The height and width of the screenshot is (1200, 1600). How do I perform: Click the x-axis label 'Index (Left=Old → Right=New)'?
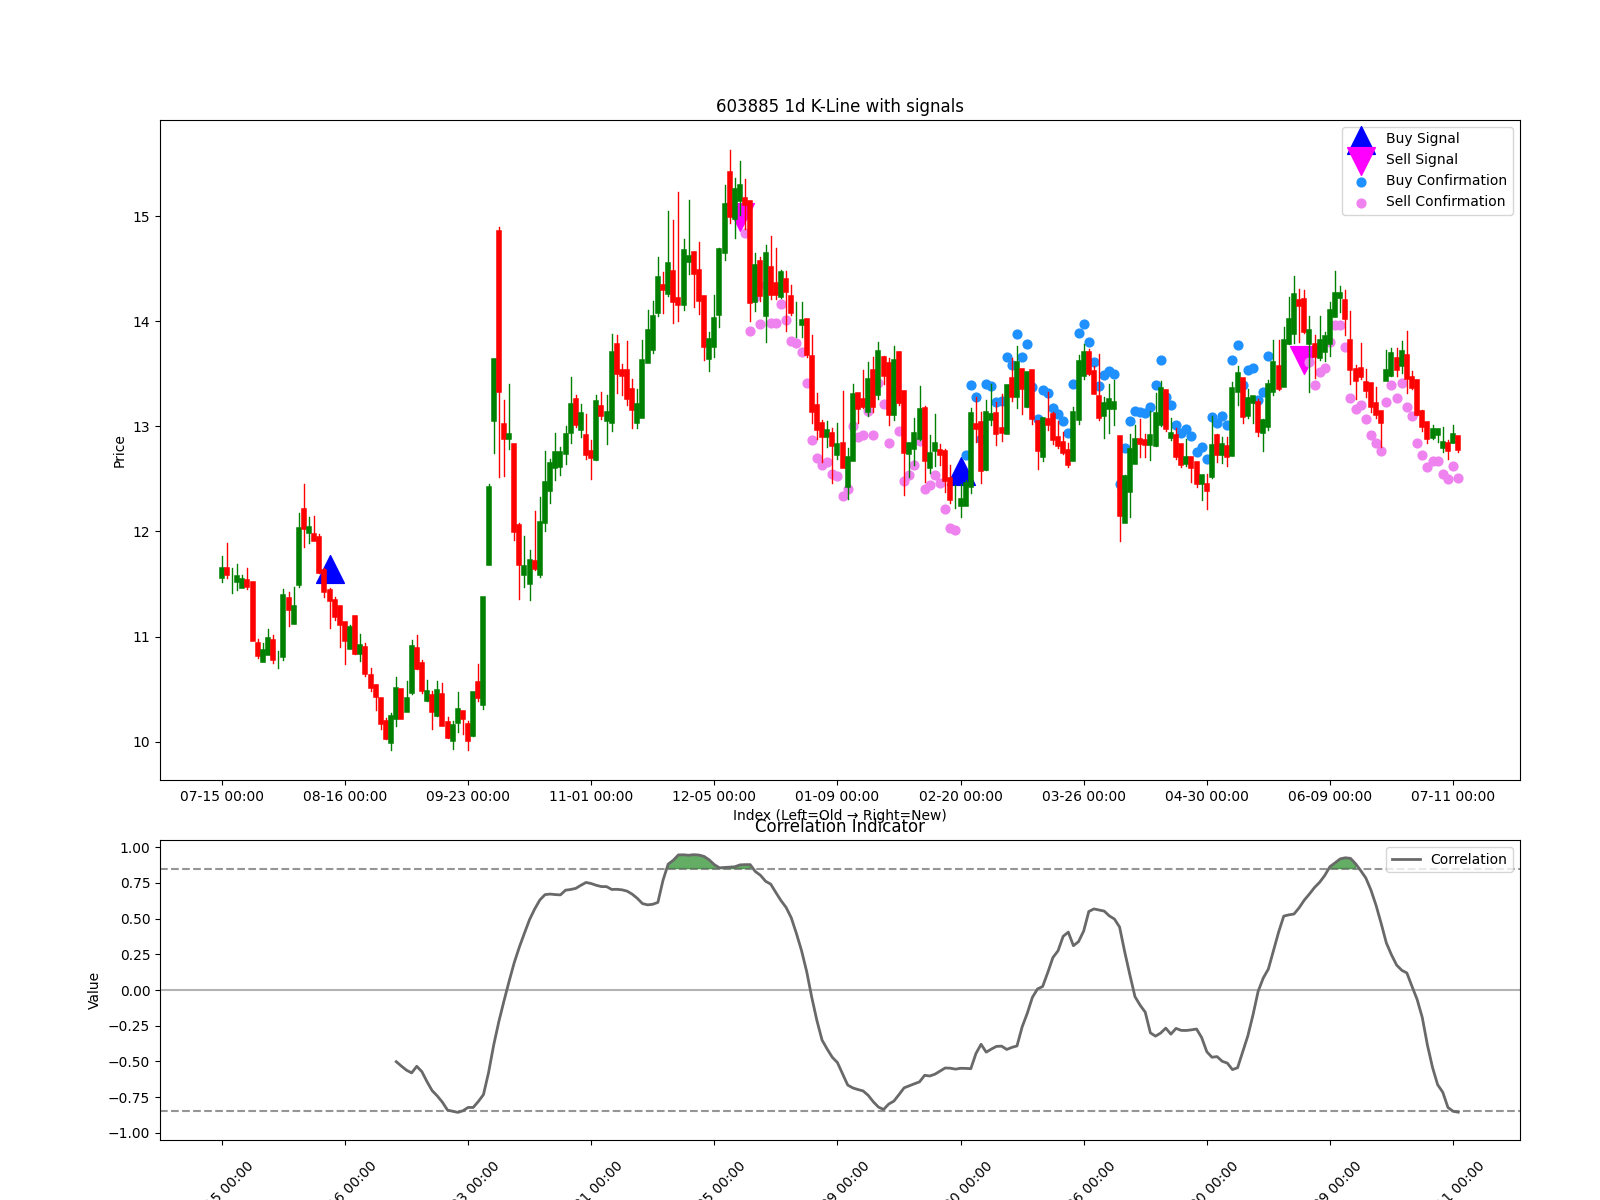840,815
